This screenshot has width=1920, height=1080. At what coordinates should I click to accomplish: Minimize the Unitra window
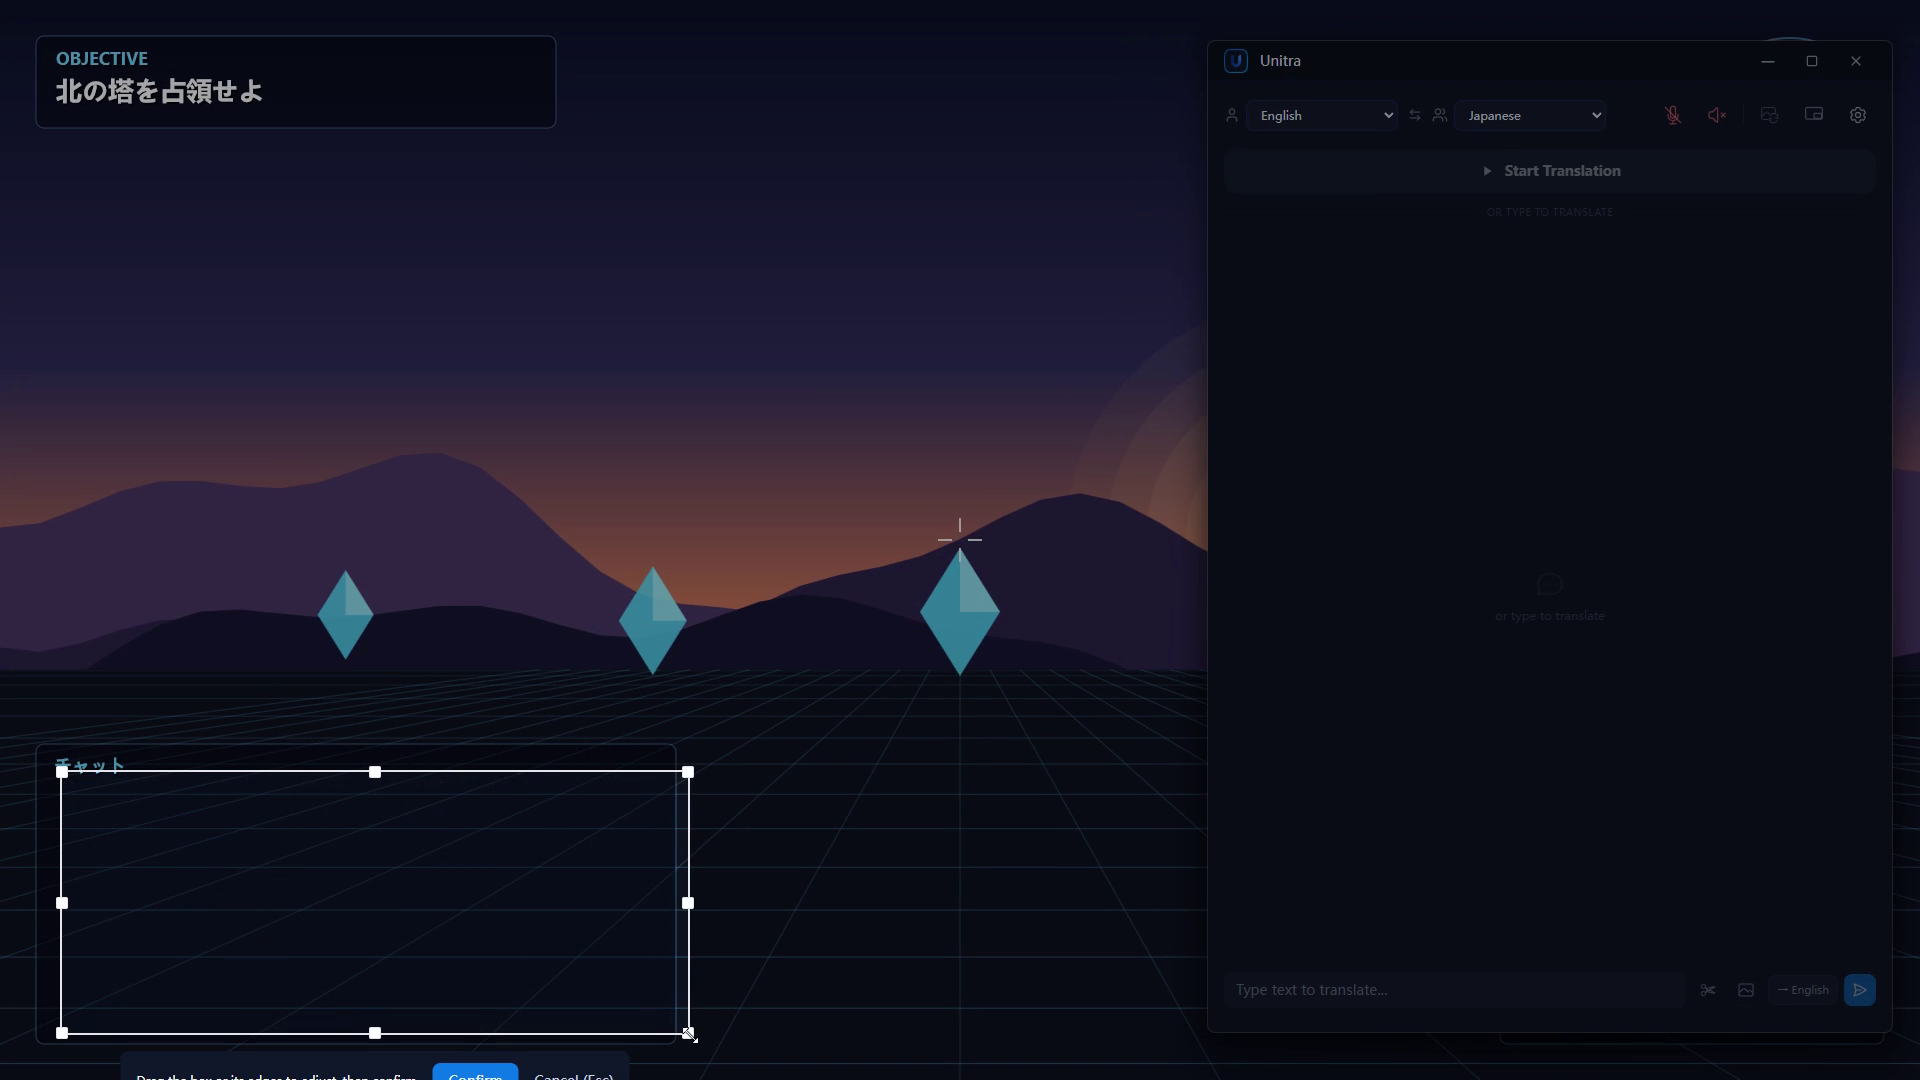tap(1768, 61)
